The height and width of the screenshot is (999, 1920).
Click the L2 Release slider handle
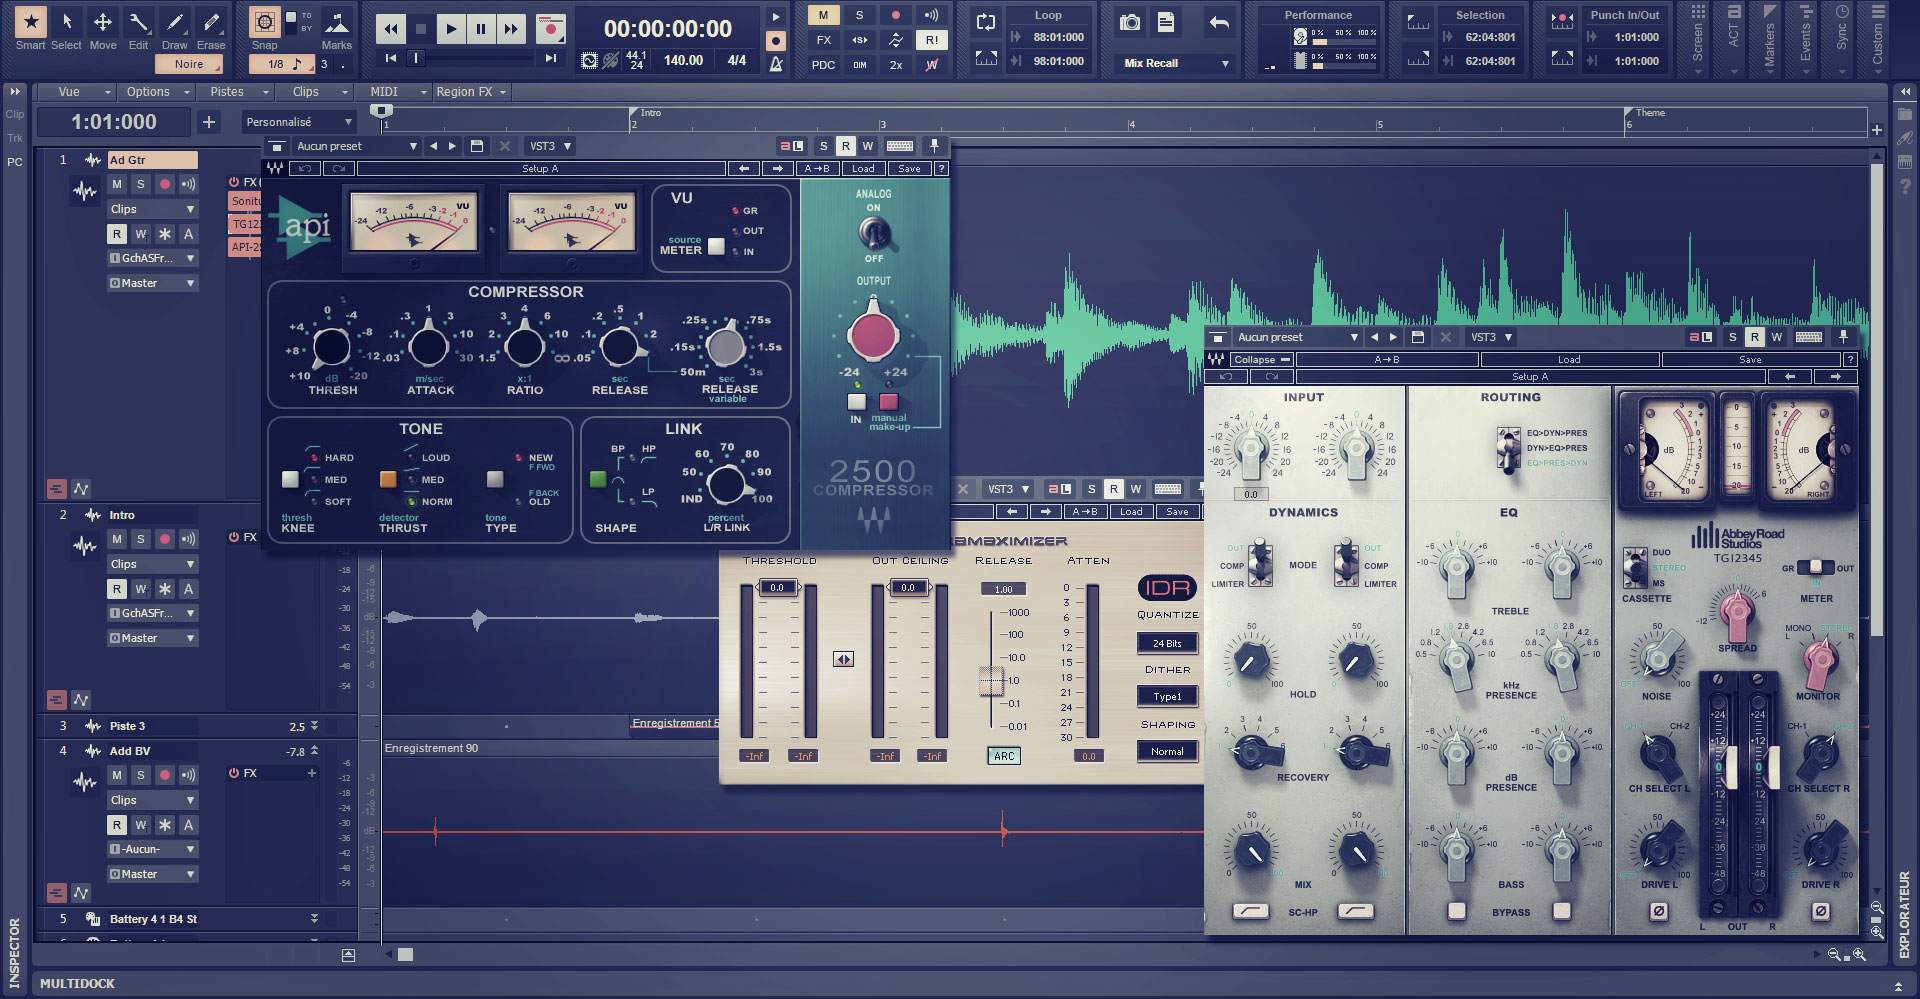990,681
